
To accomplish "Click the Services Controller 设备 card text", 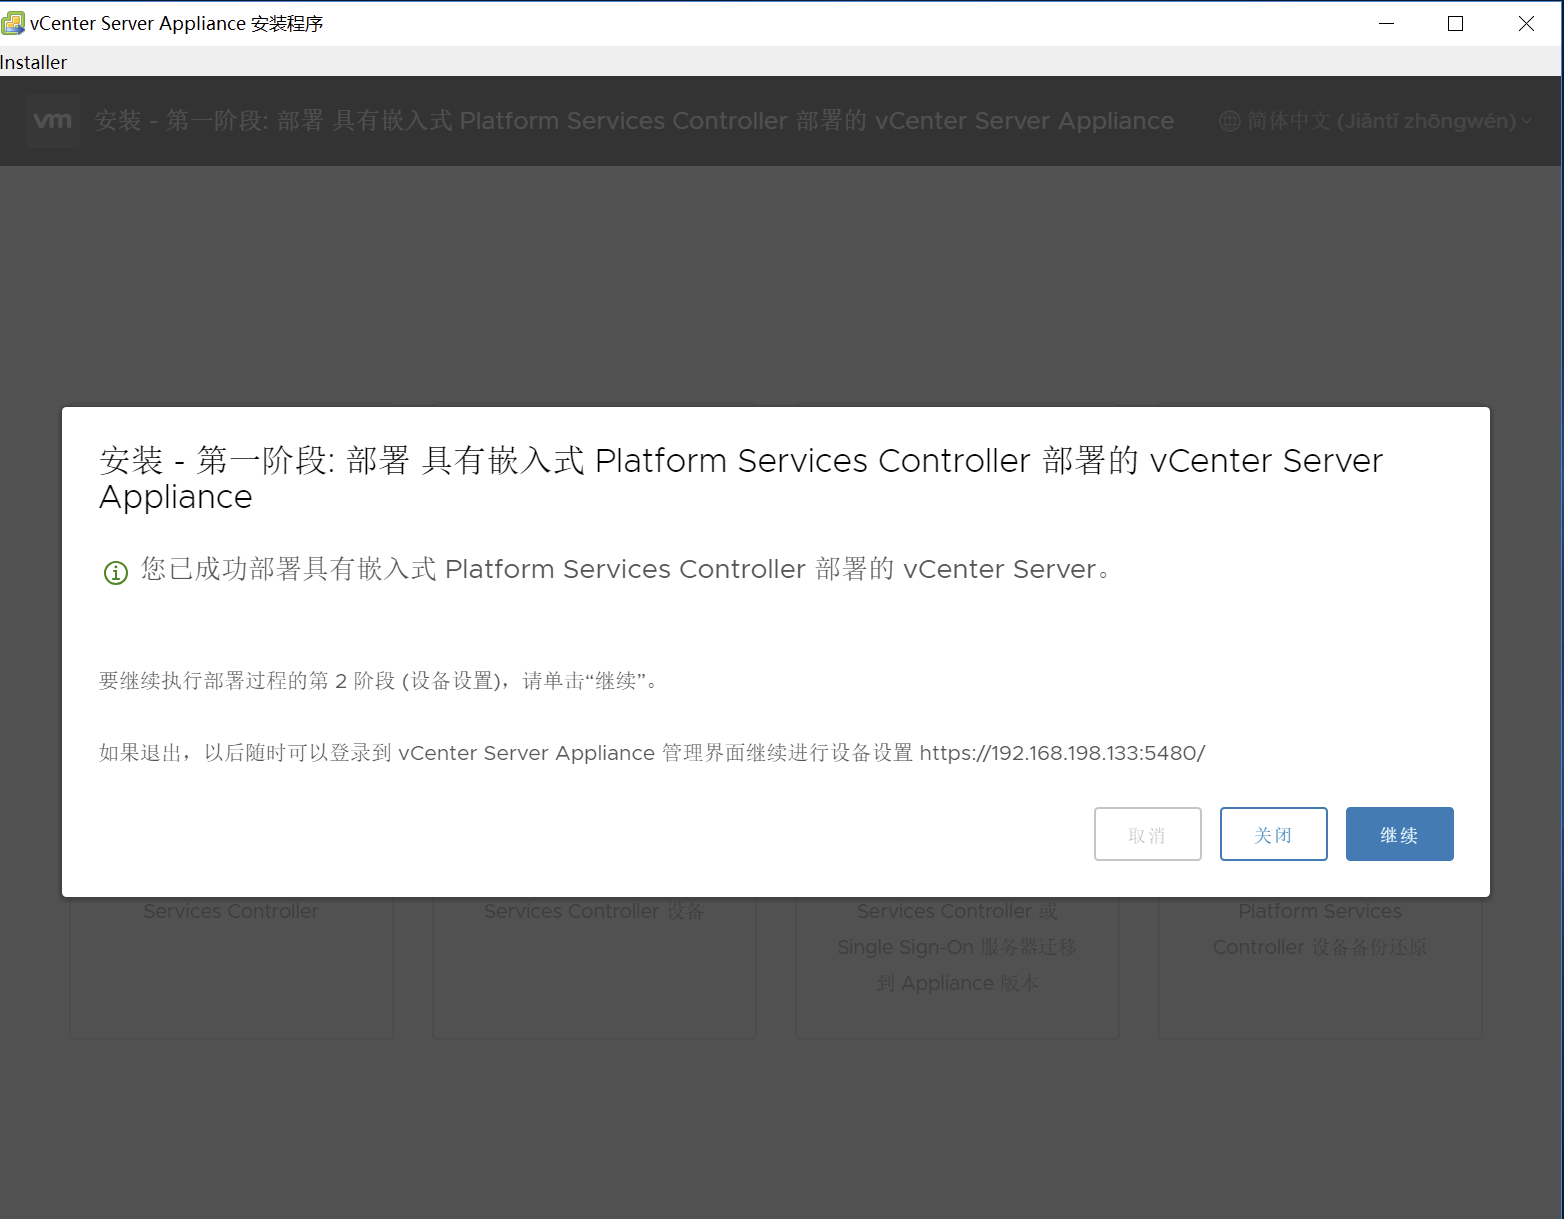I will (x=594, y=911).
